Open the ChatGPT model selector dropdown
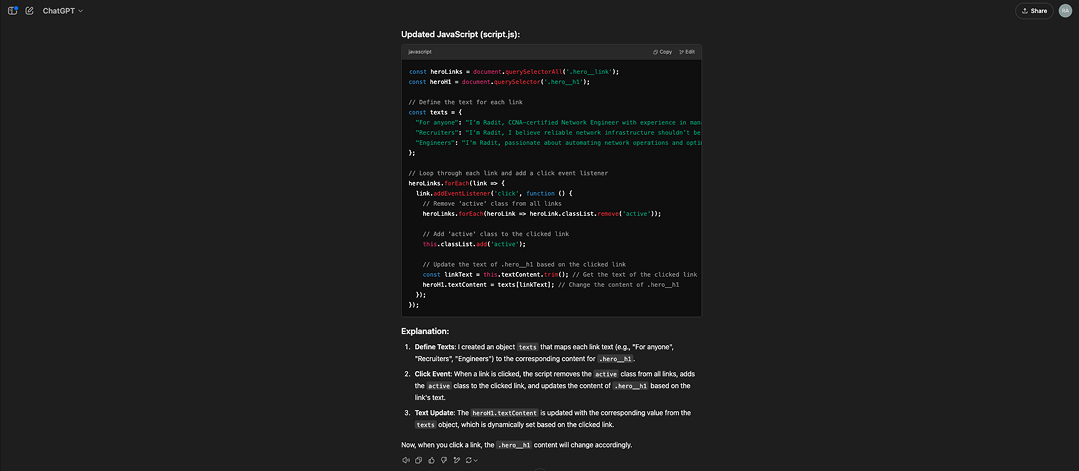The width and height of the screenshot is (1079, 471). 63,11
